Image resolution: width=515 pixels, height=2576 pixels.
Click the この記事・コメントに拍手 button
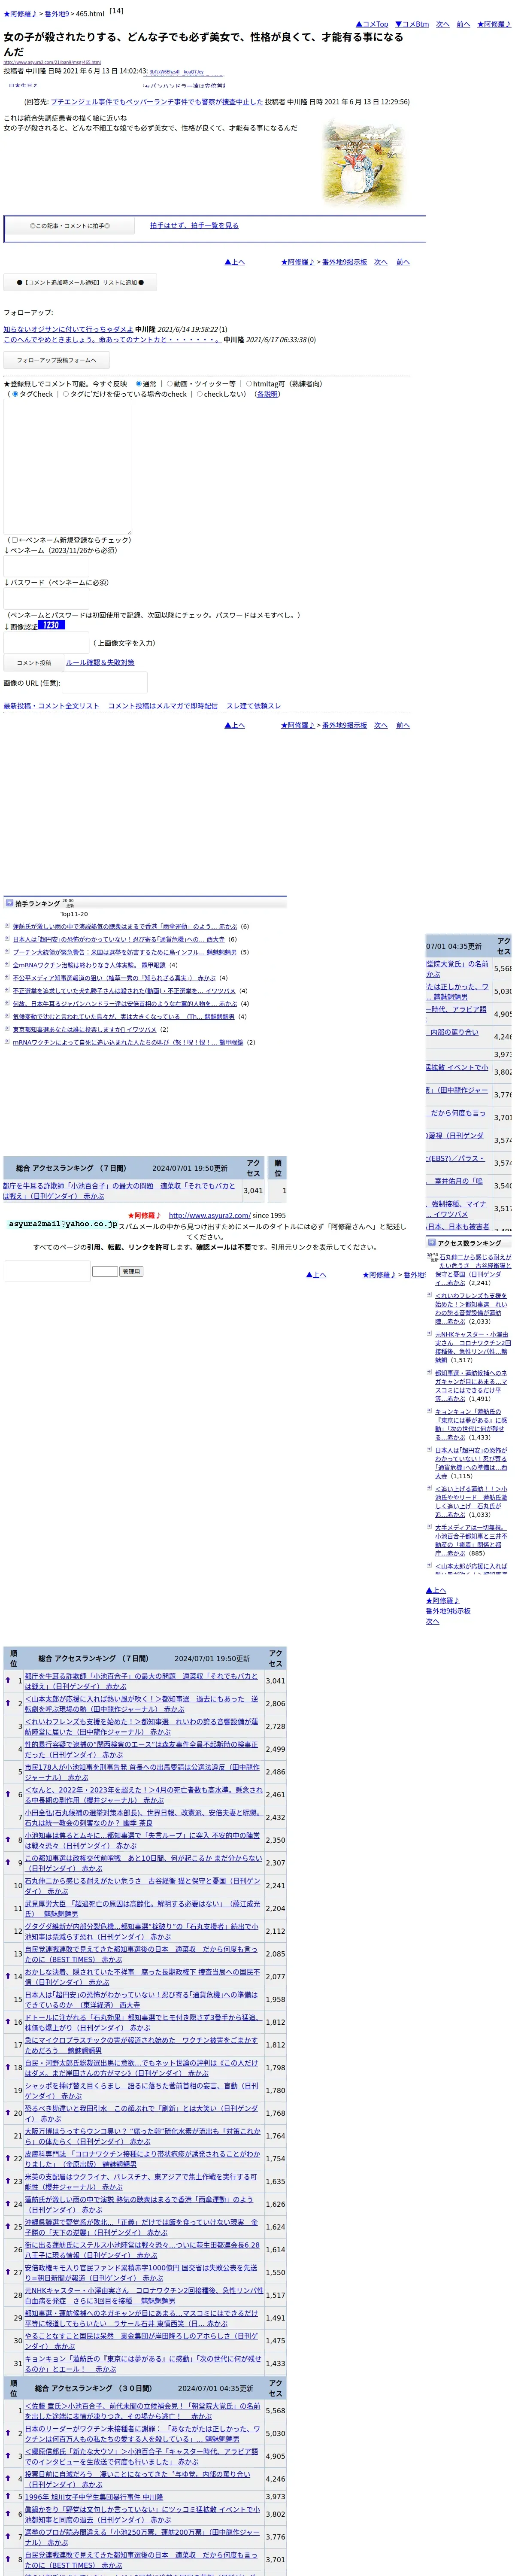[70, 226]
